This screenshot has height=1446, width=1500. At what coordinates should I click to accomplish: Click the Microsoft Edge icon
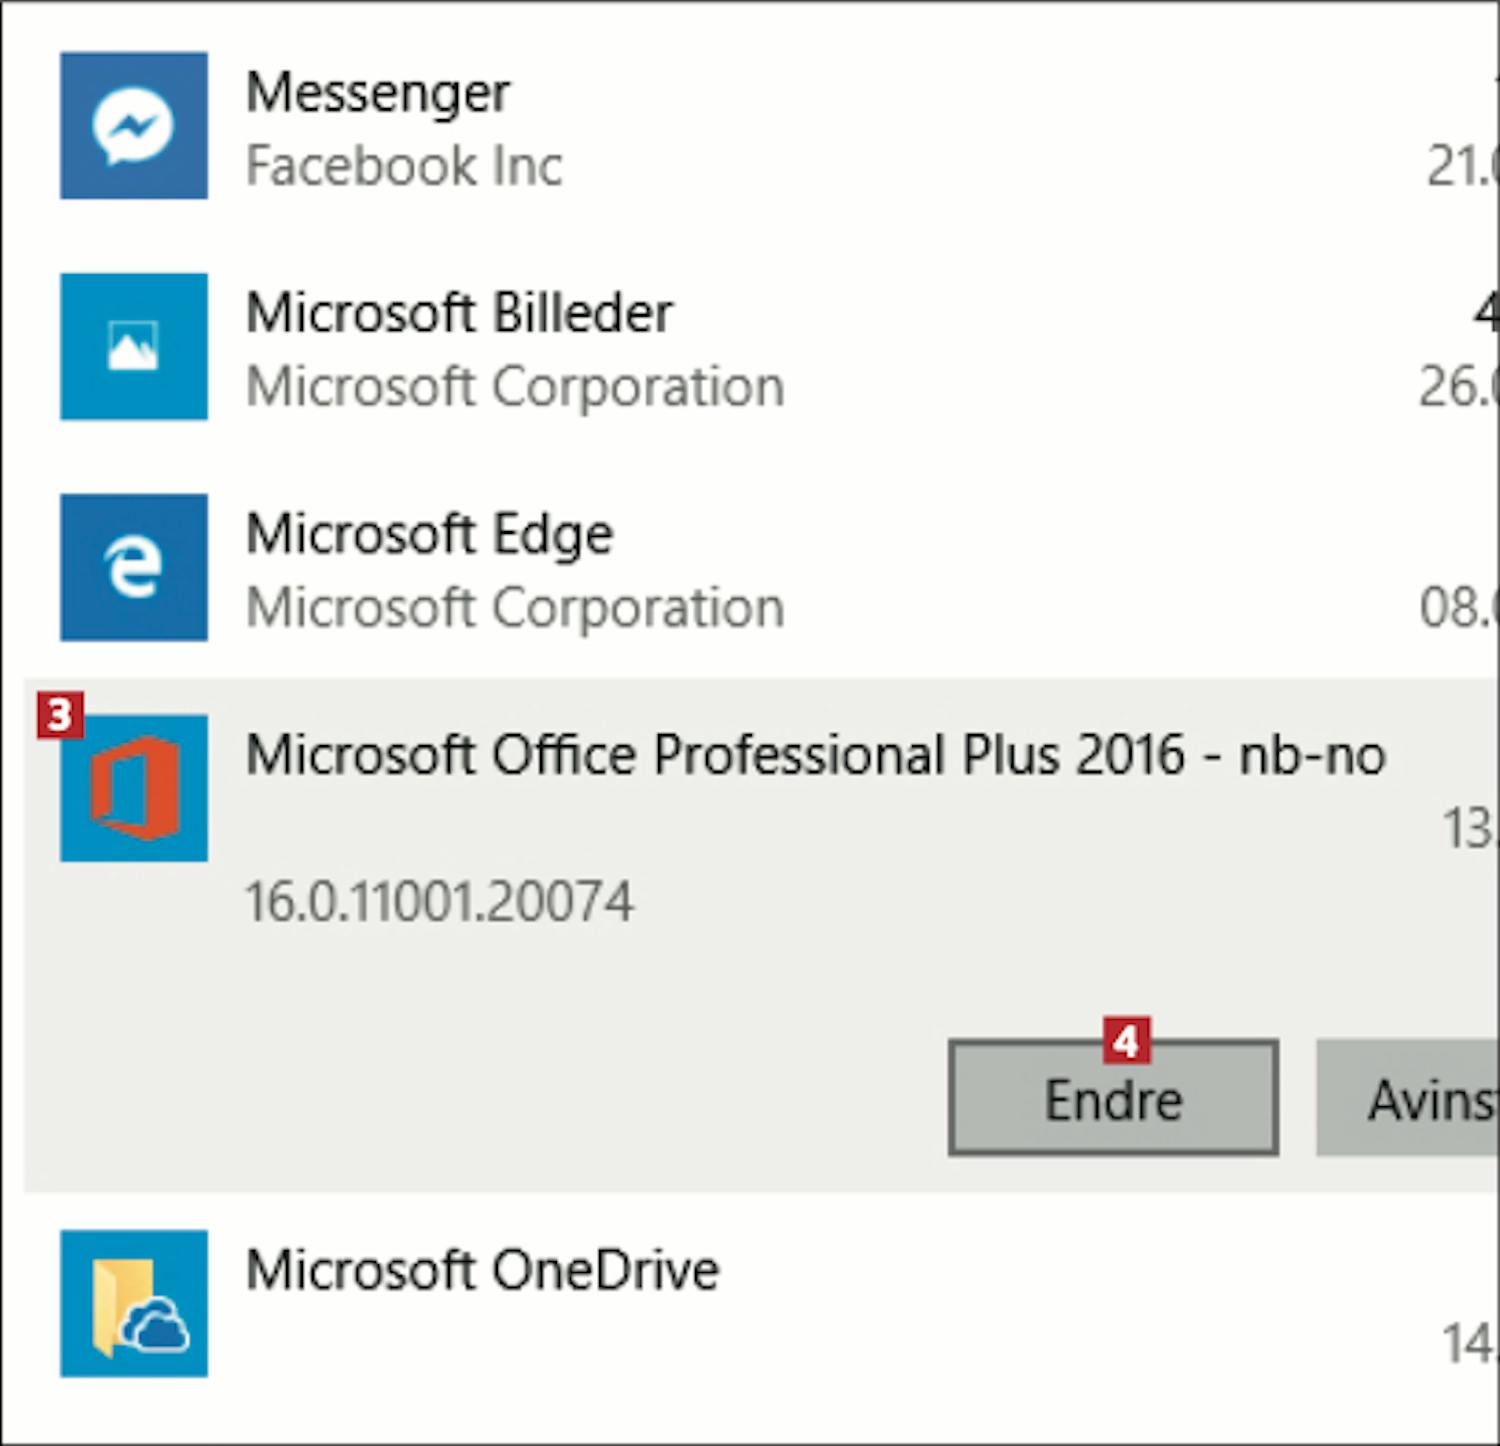(134, 567)
